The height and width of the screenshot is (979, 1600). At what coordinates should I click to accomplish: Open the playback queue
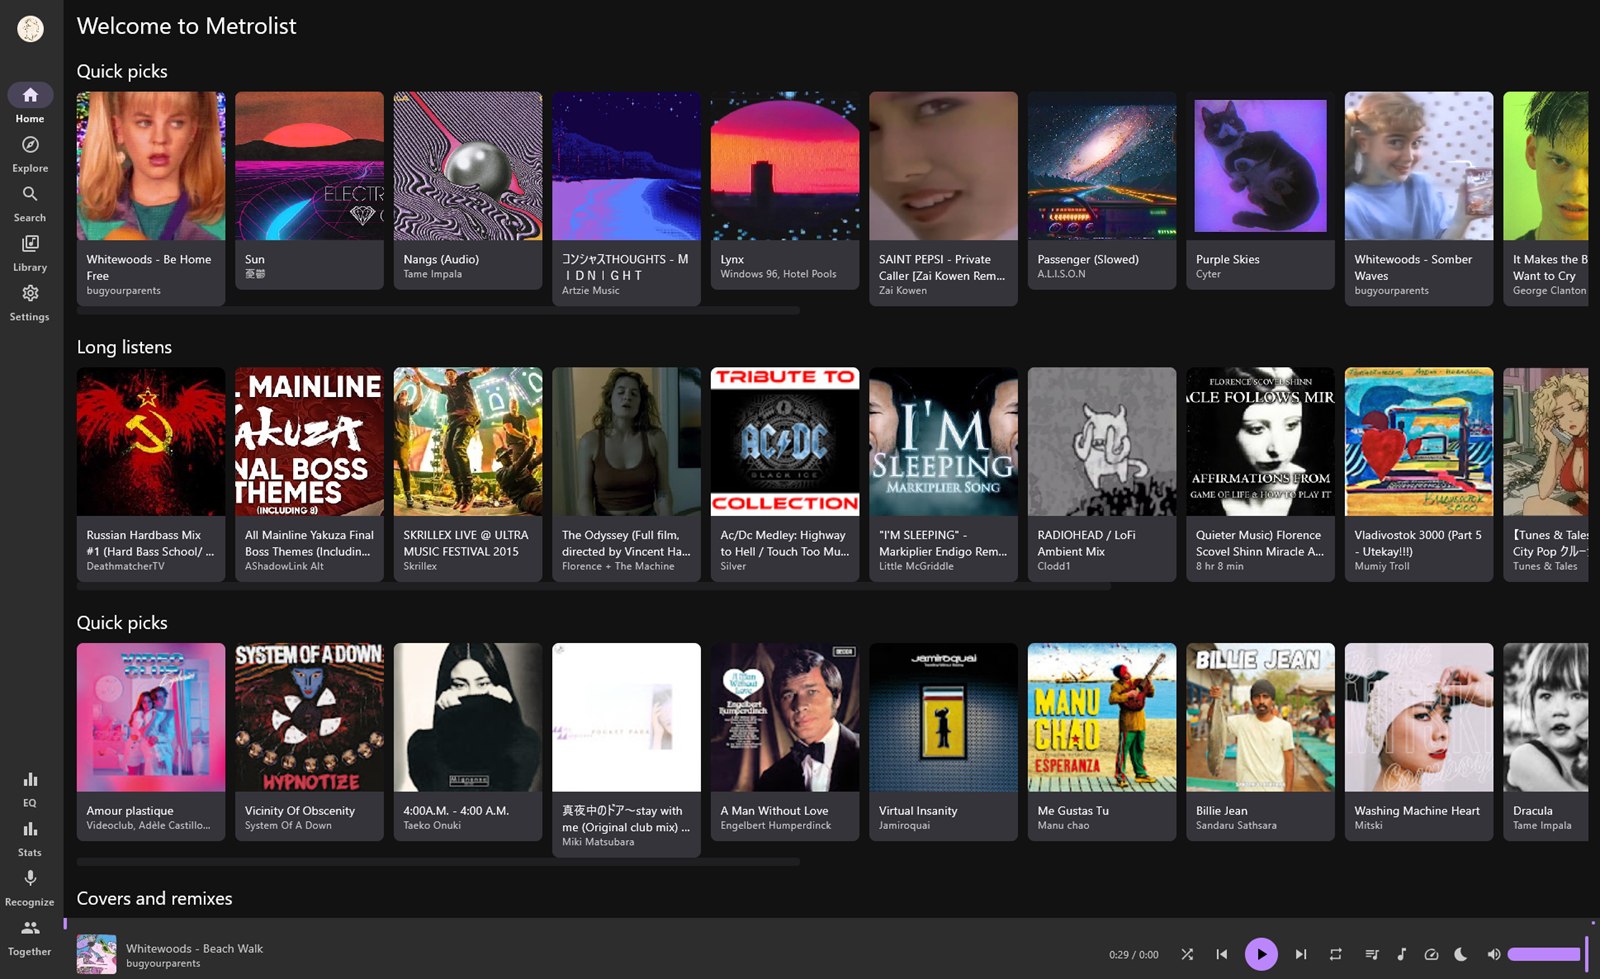pos(1372,954)
